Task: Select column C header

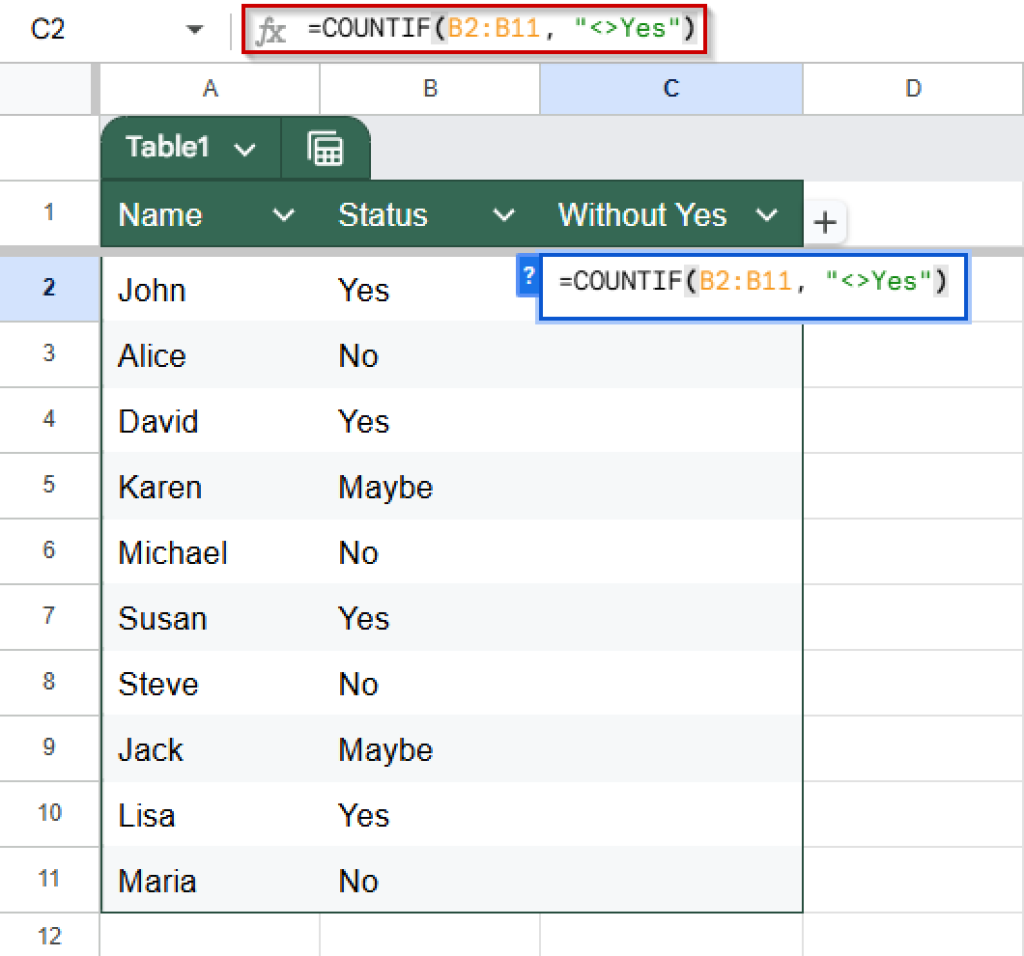Action: tap(670, 88)
